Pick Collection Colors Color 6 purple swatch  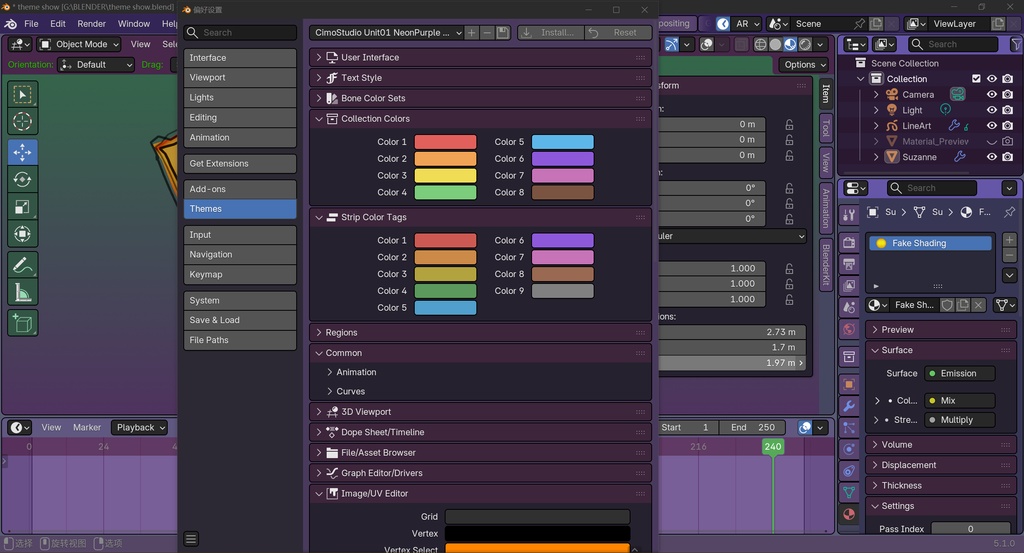click(x=562, y=159)
